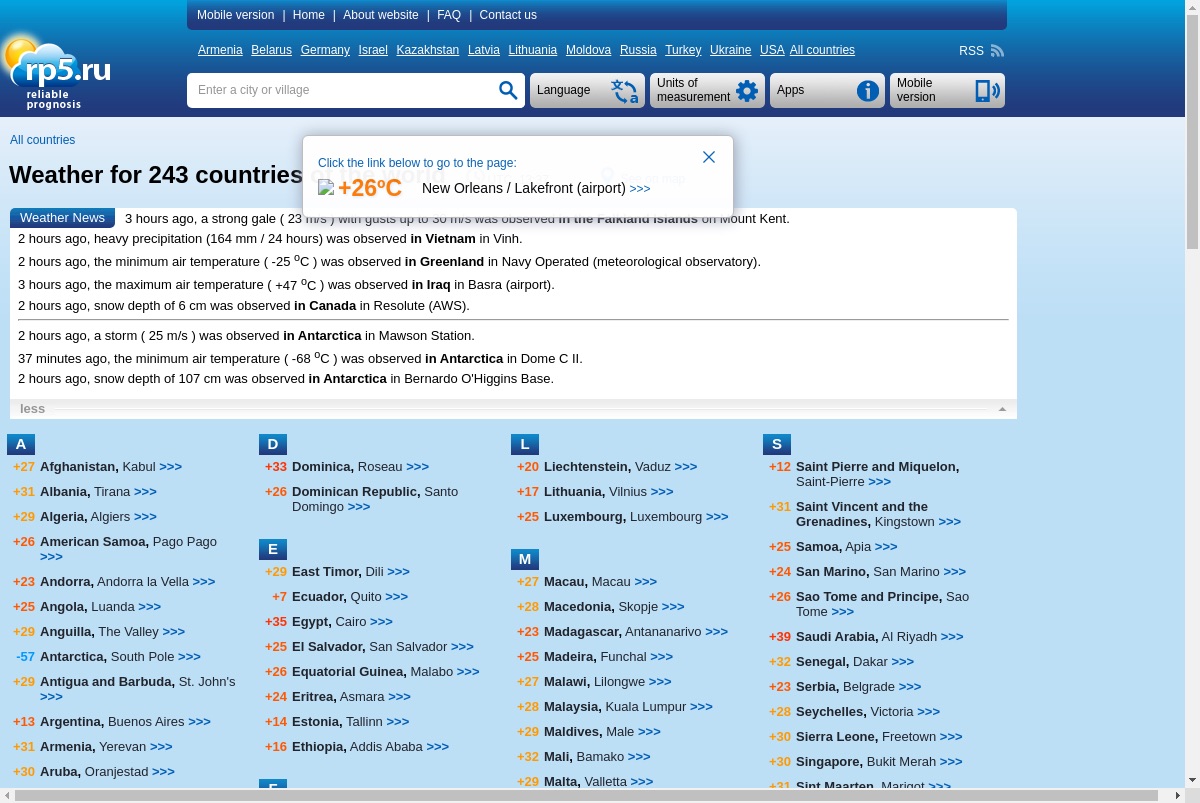Open Albania, Tirana forecast arrows

145,492
